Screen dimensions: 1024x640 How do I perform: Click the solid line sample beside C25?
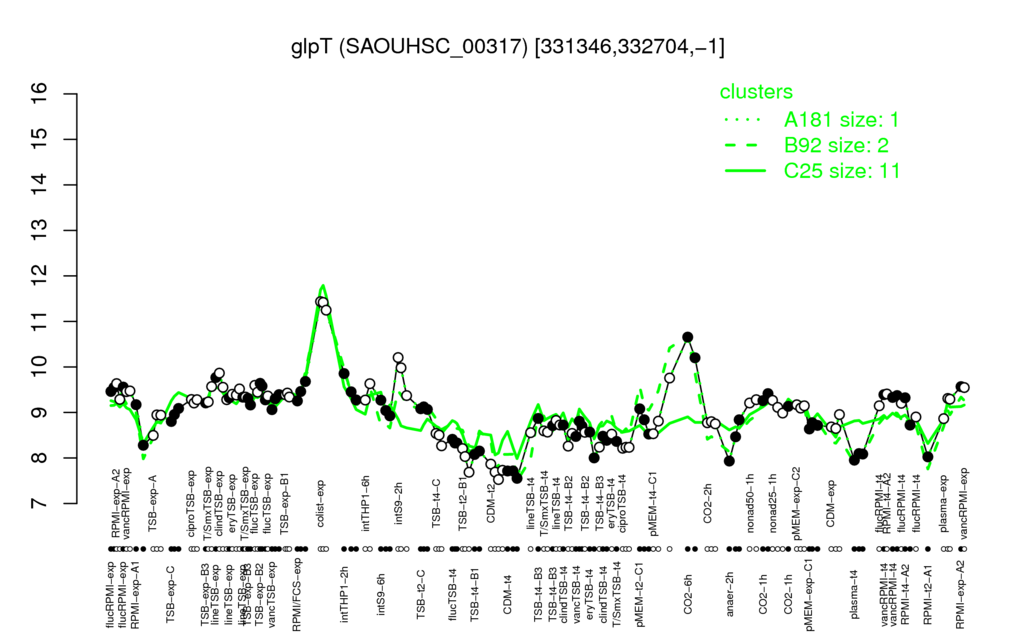click(x=744, y=170)
